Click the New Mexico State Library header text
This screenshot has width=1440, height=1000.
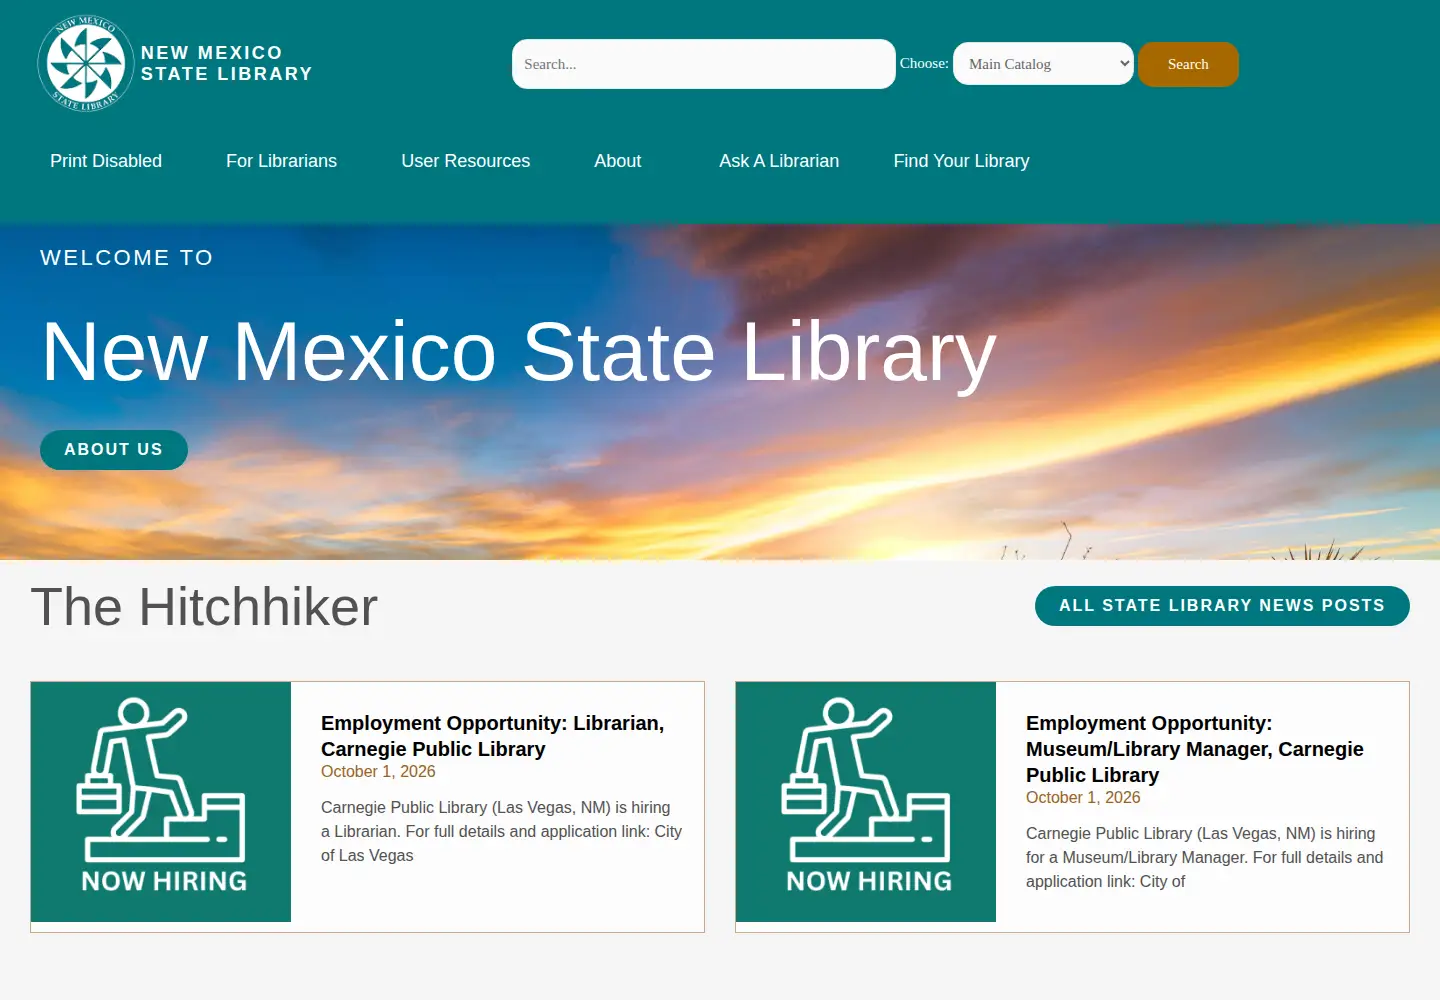(227, 63)
